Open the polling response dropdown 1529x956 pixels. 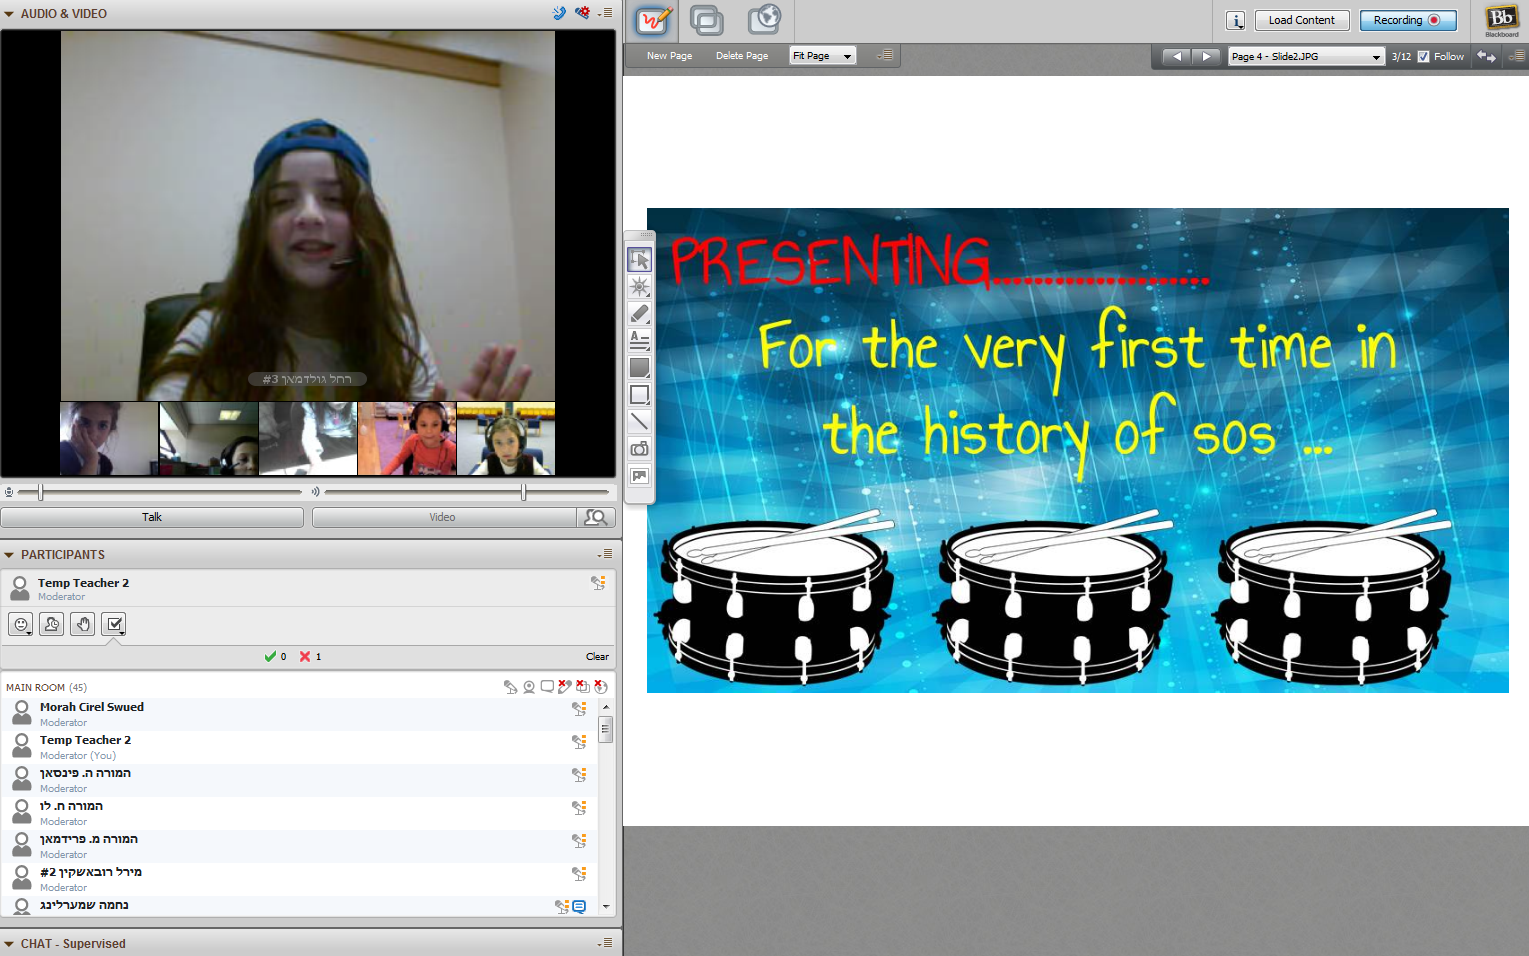115,624
